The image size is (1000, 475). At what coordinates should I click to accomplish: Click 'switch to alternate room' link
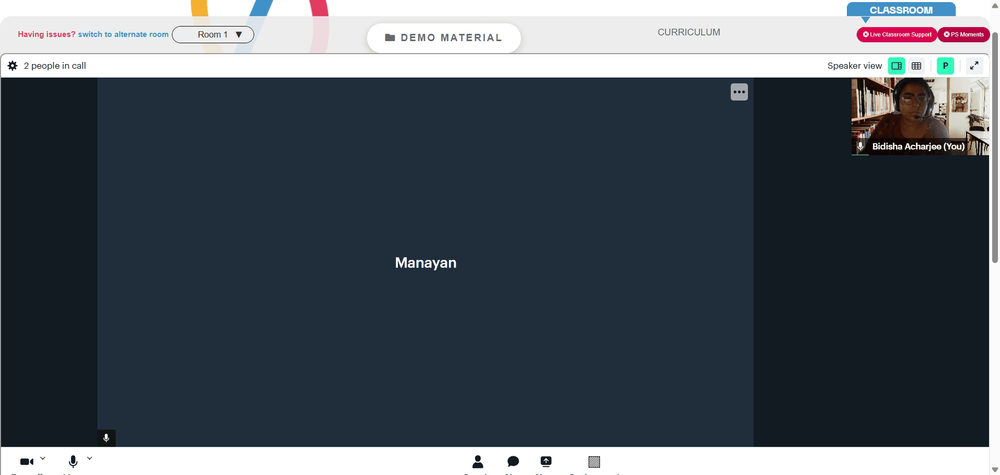[x=123, y=34]
